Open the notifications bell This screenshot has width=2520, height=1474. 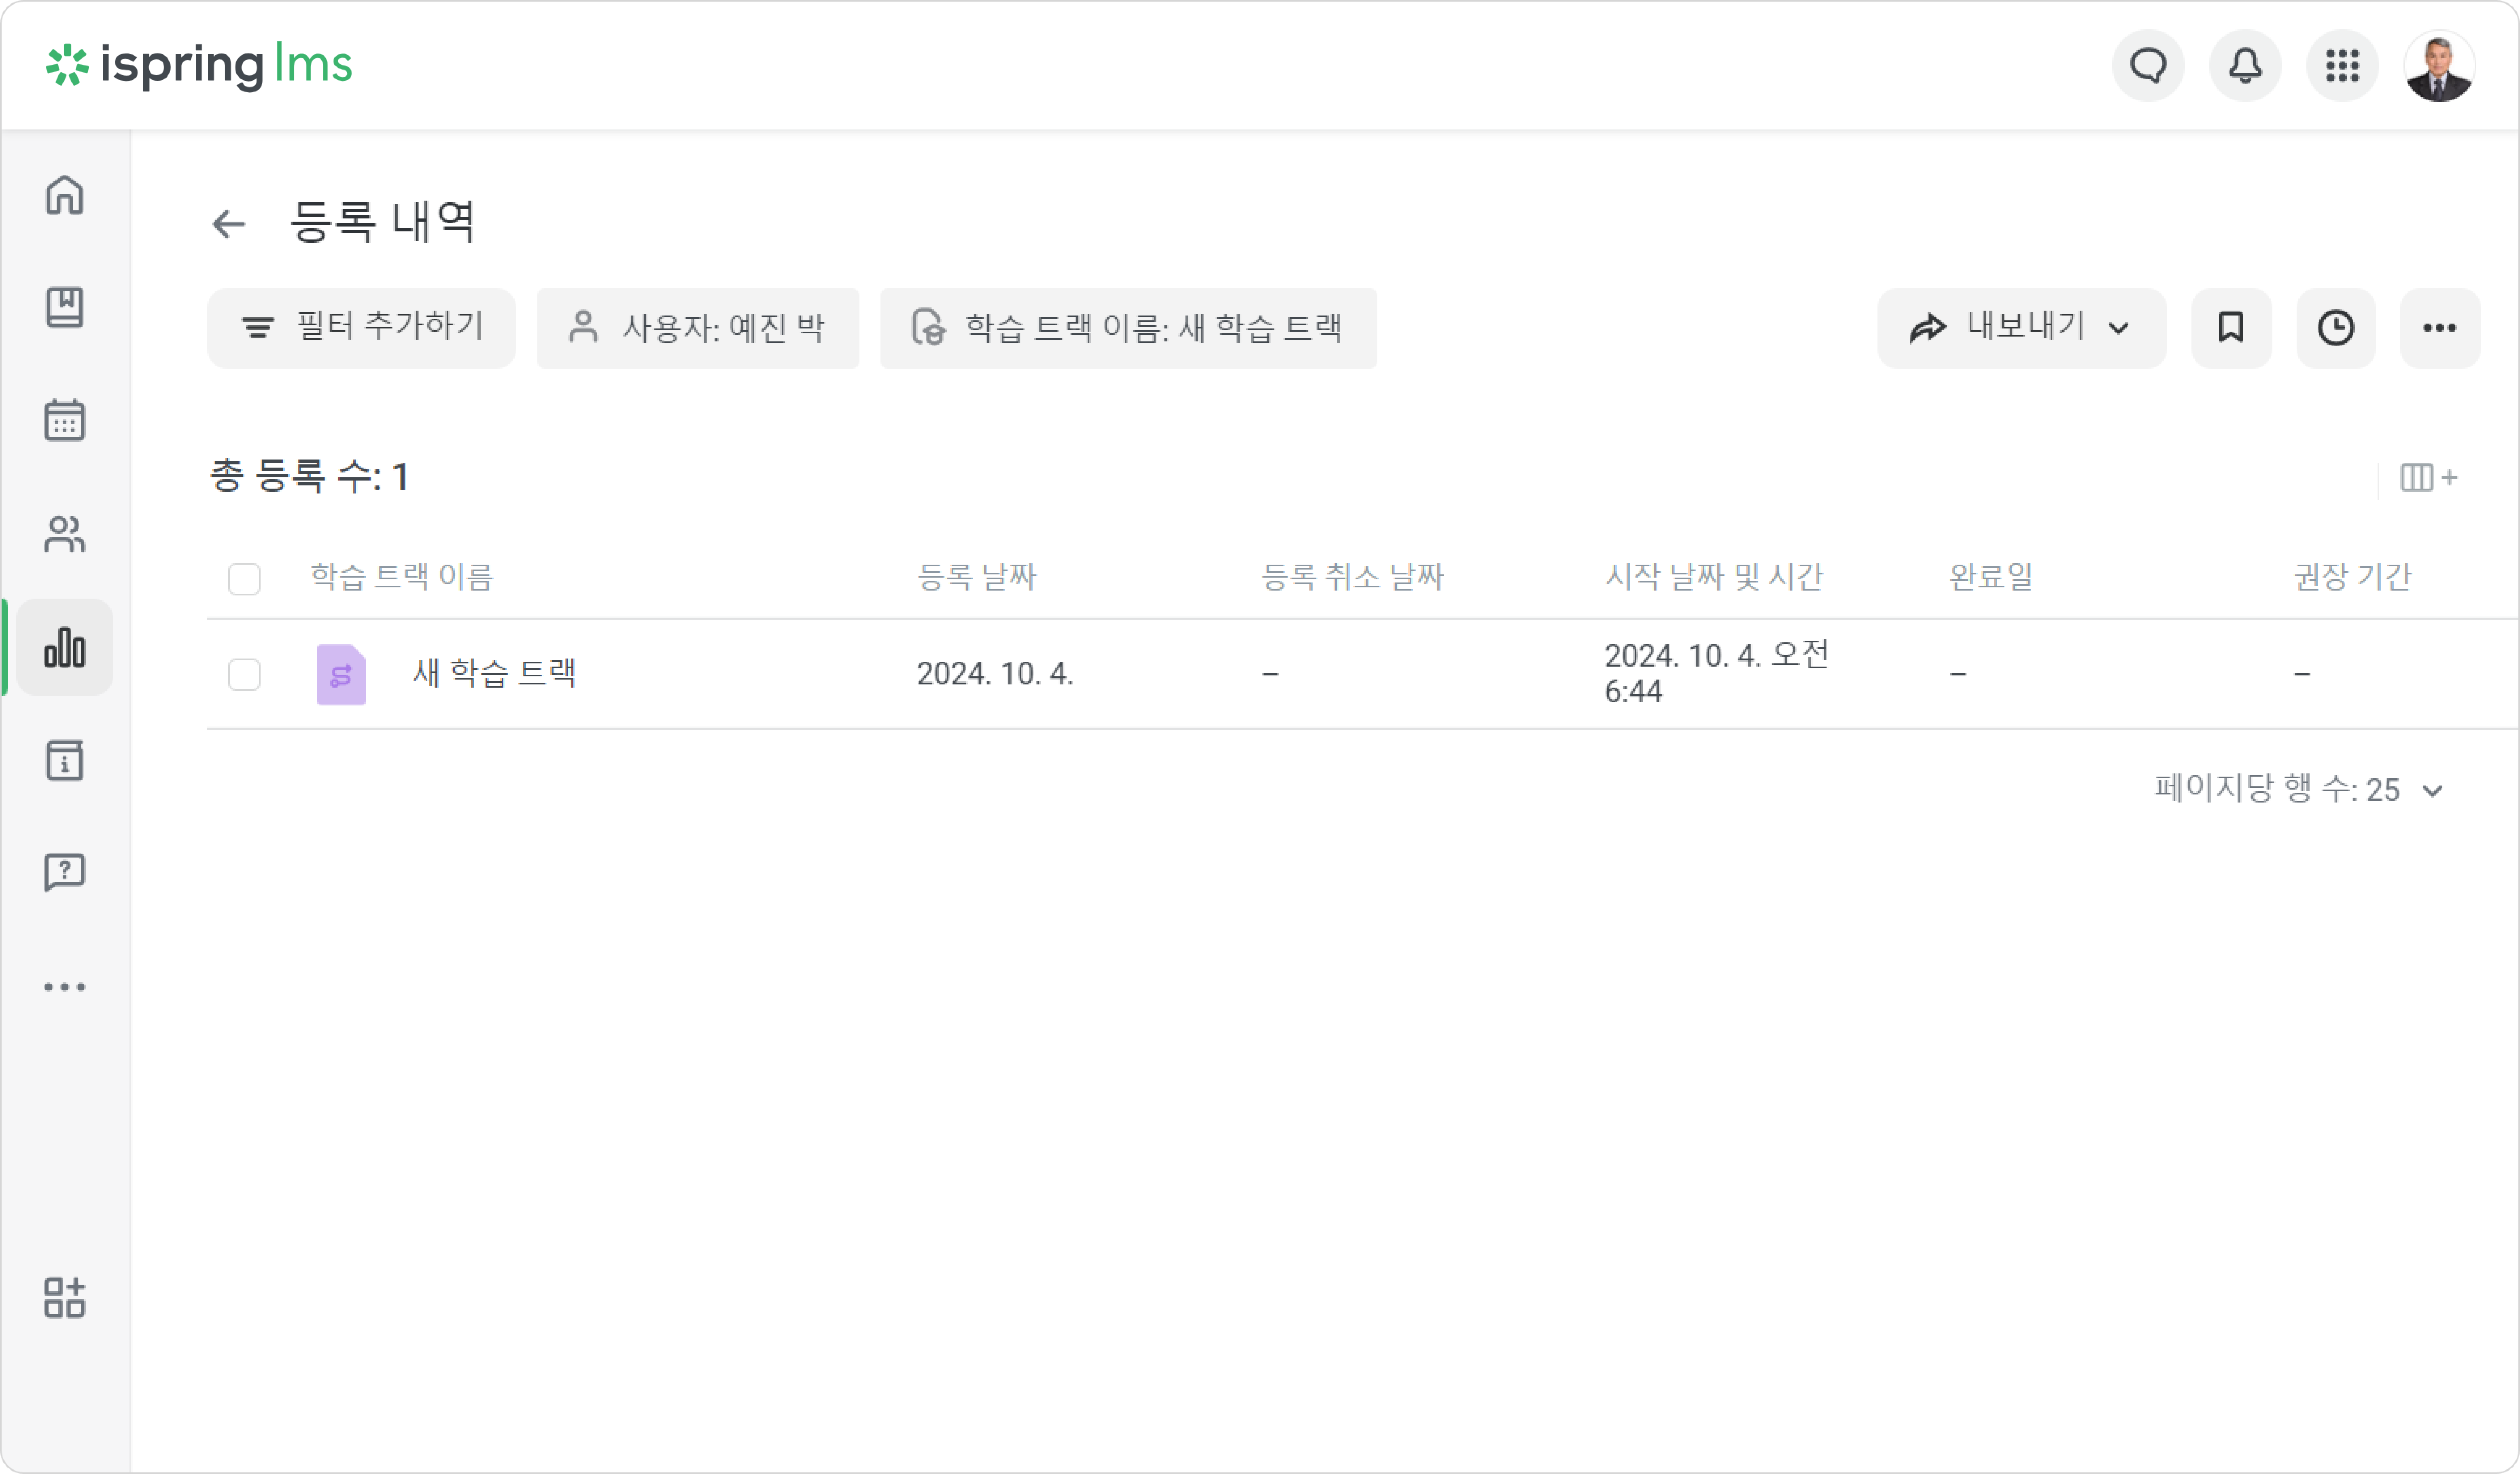[2245, 66]
